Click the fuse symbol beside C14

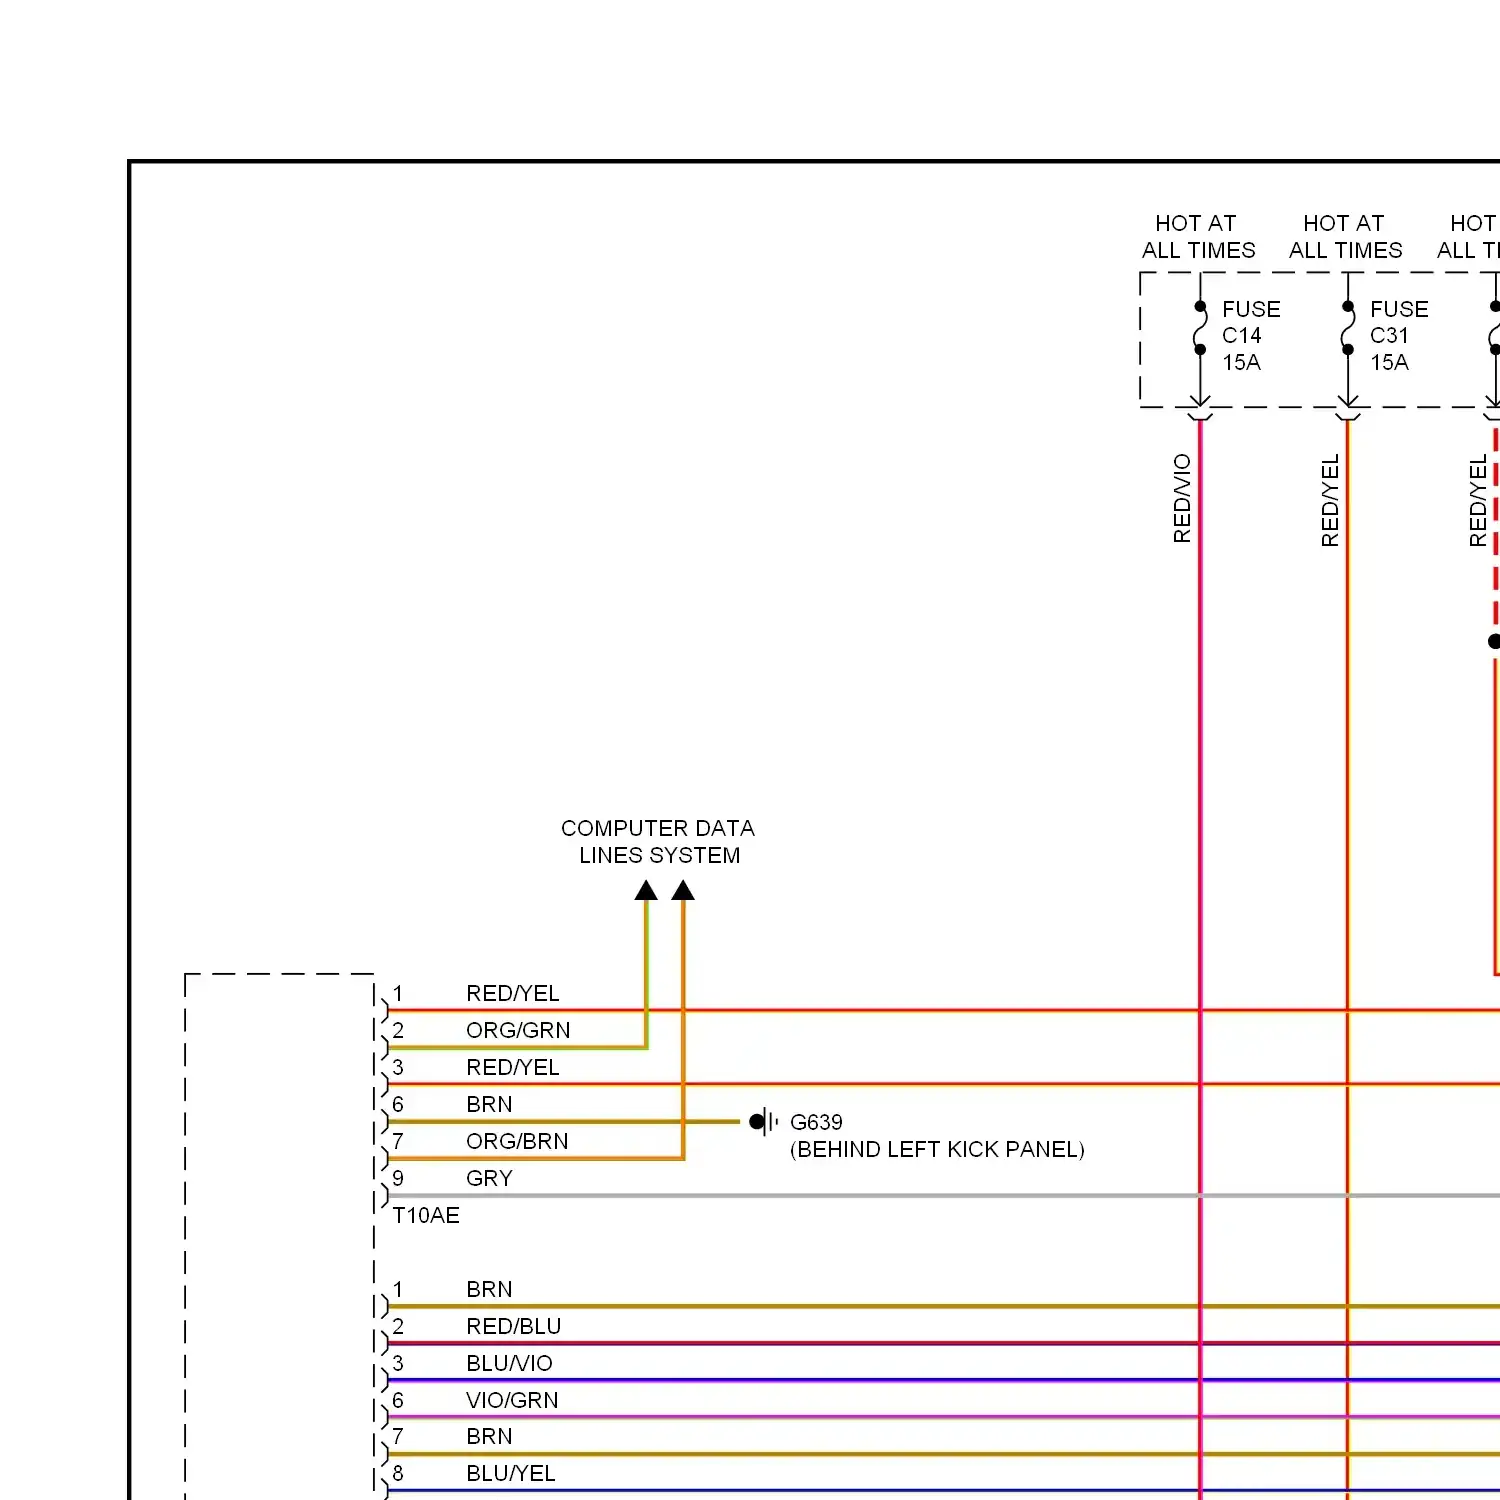[1200, 328]
